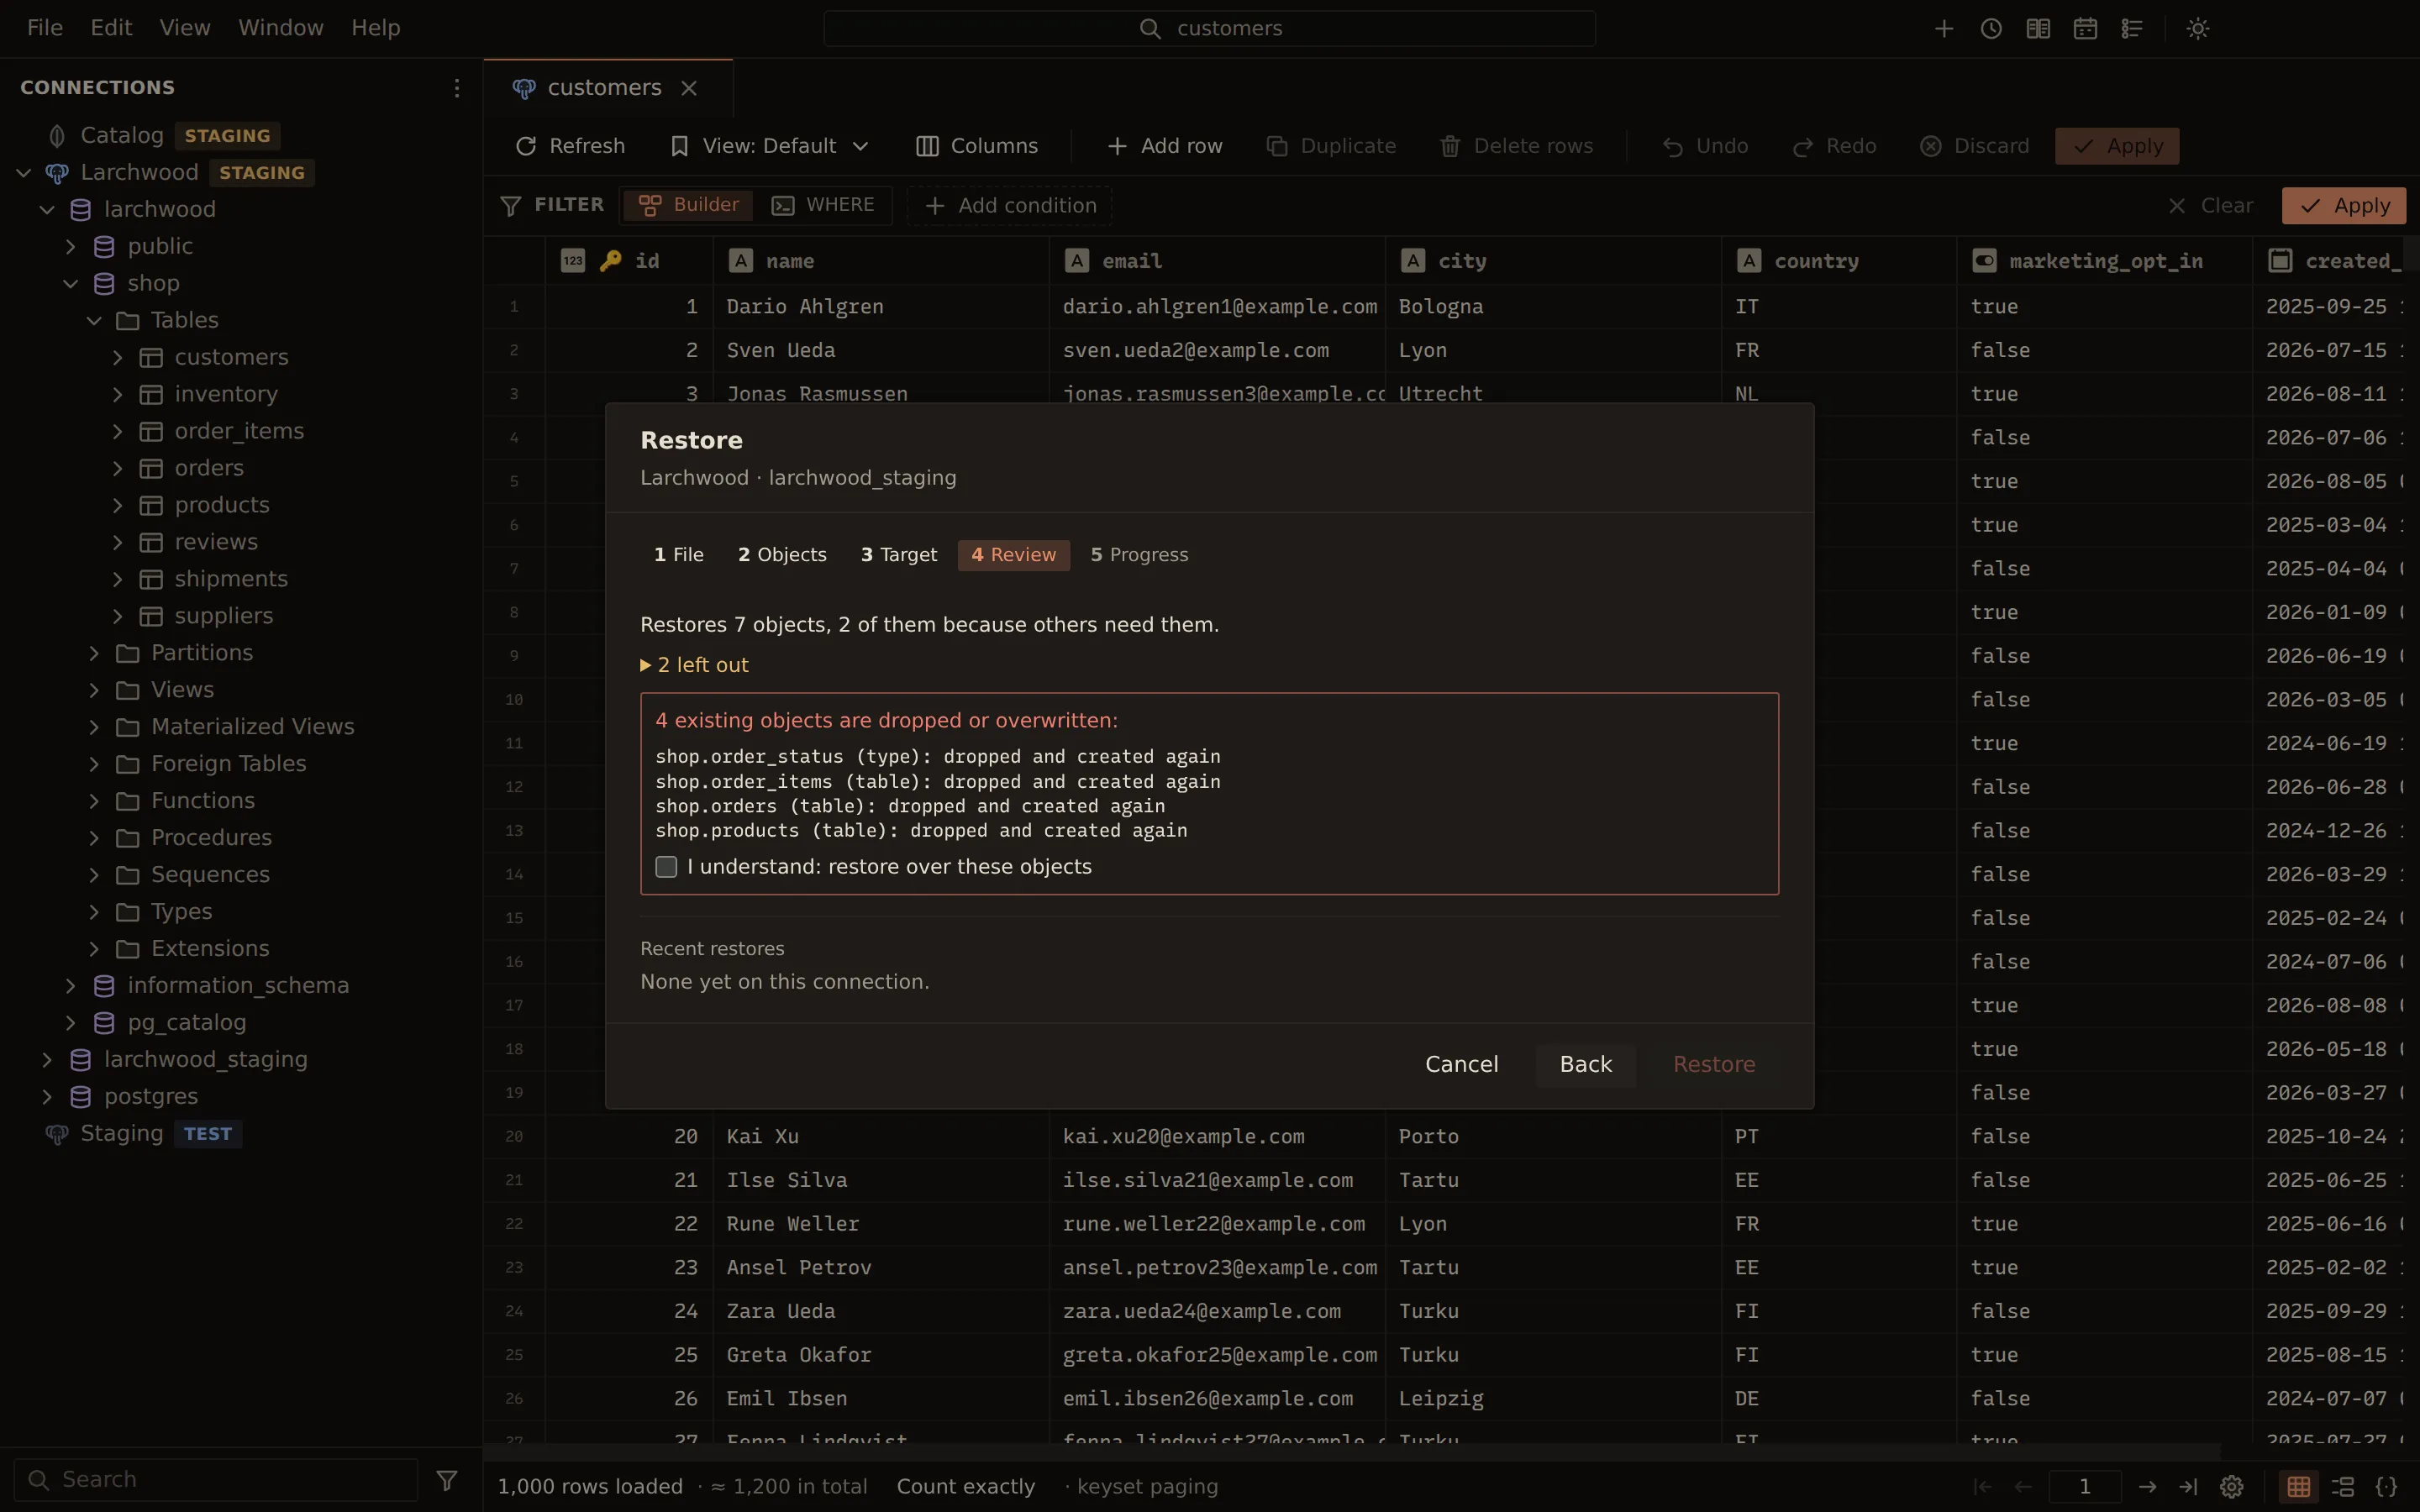Open the View menu
Image resolution: width=2420 pixels, height=1512 pixels.
(x=185, y=28)
